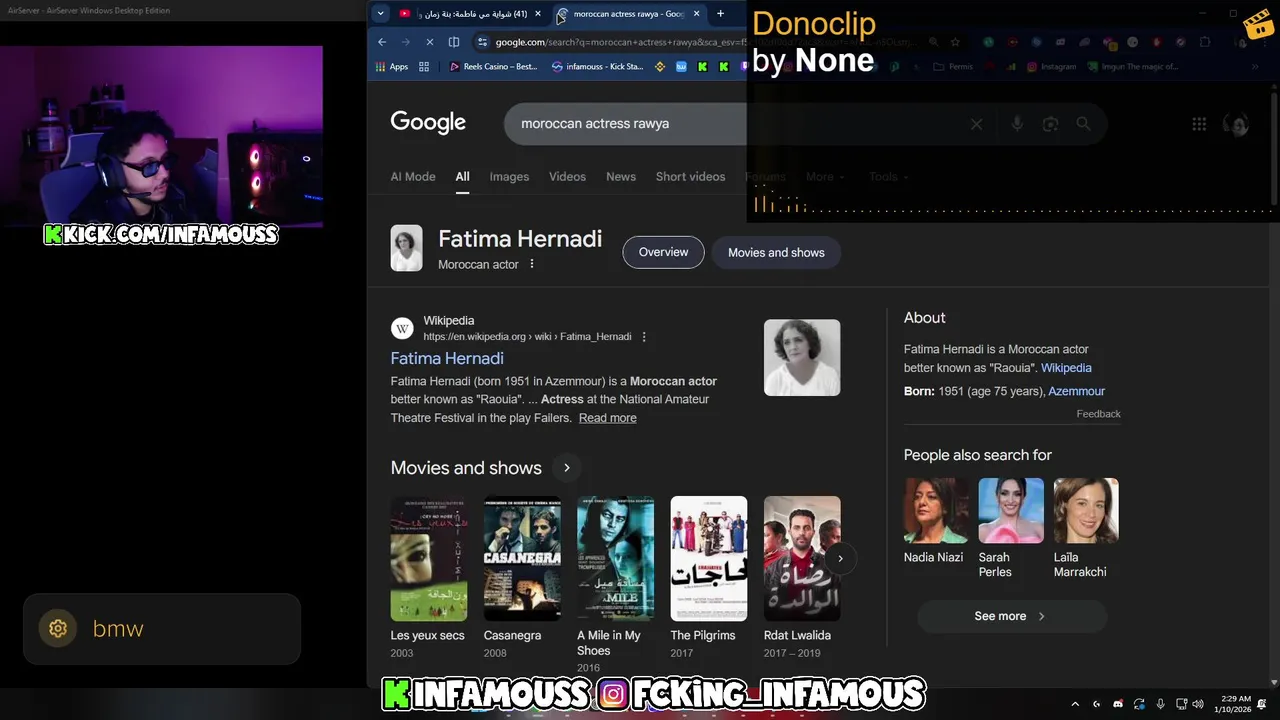Select the moroccan actress rawya Google tab
The height and width of the screenshot is (720, 1280).
628,14
